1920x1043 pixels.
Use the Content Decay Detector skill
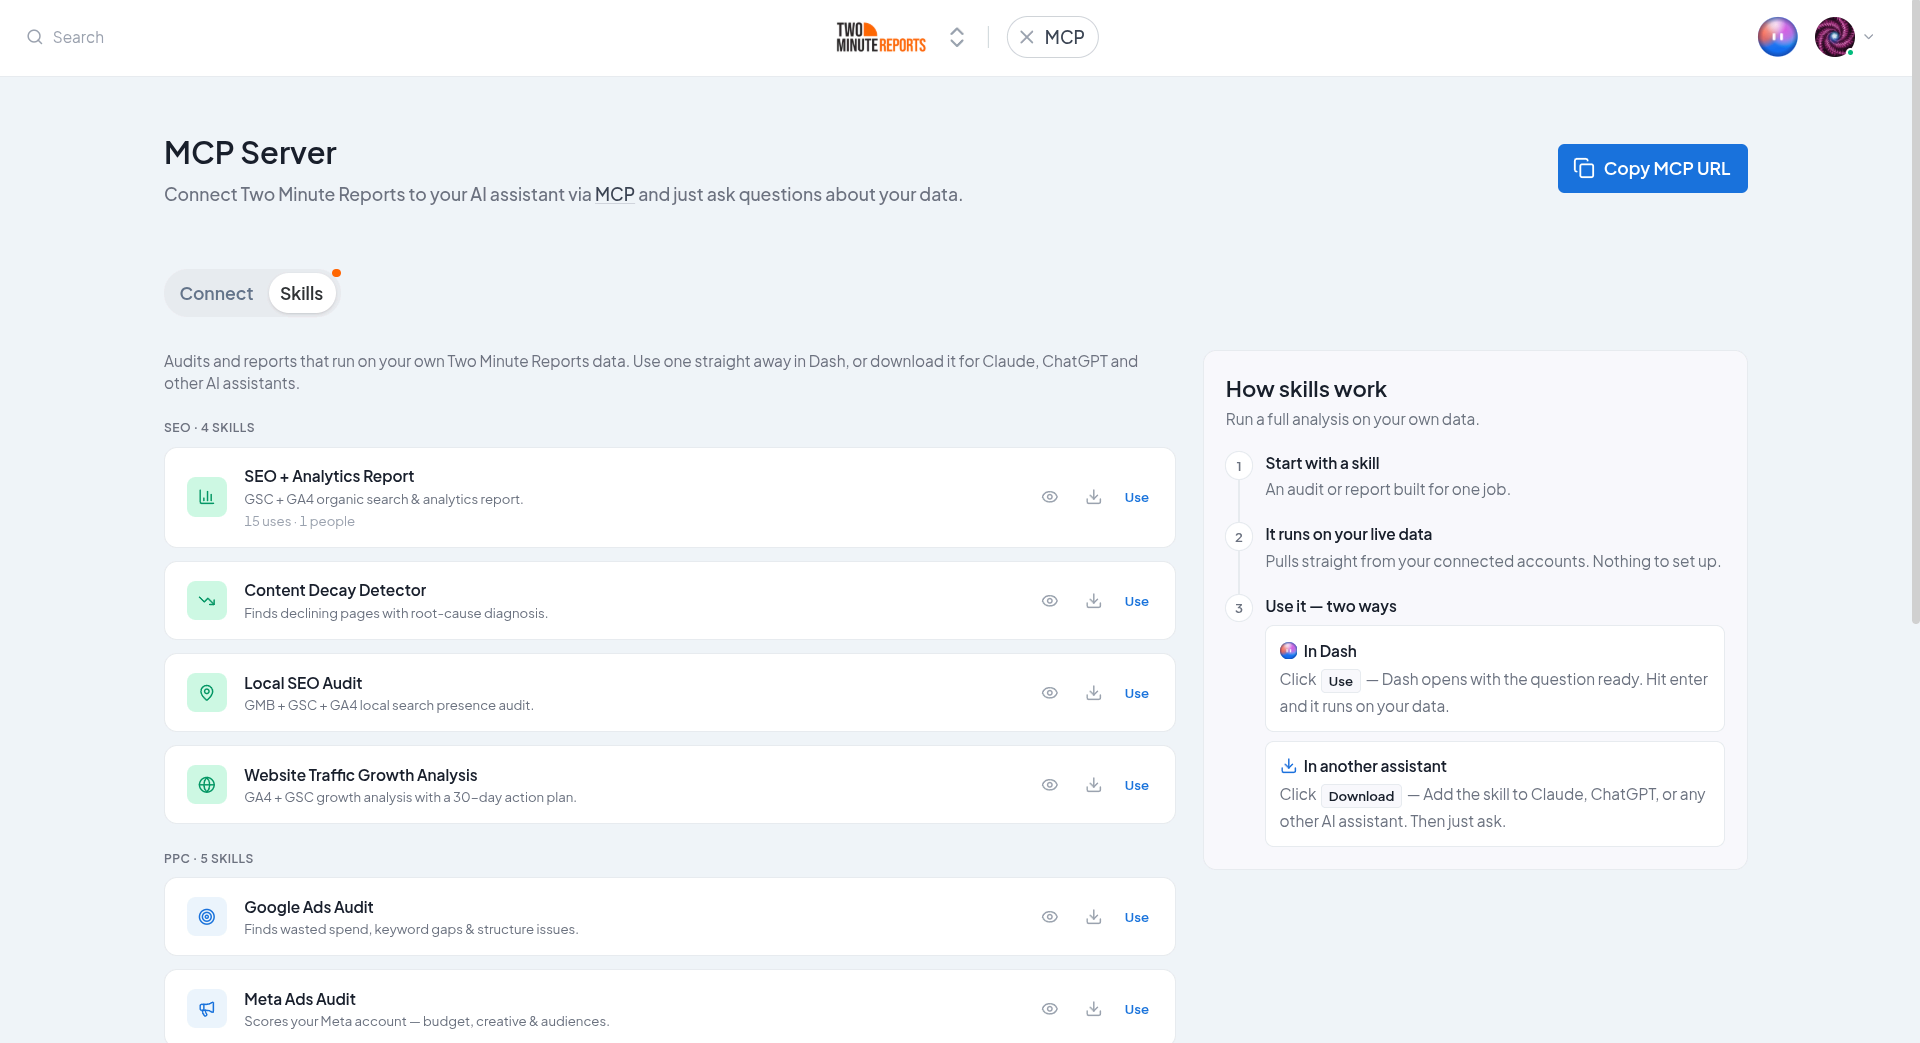coord(1137,601)
